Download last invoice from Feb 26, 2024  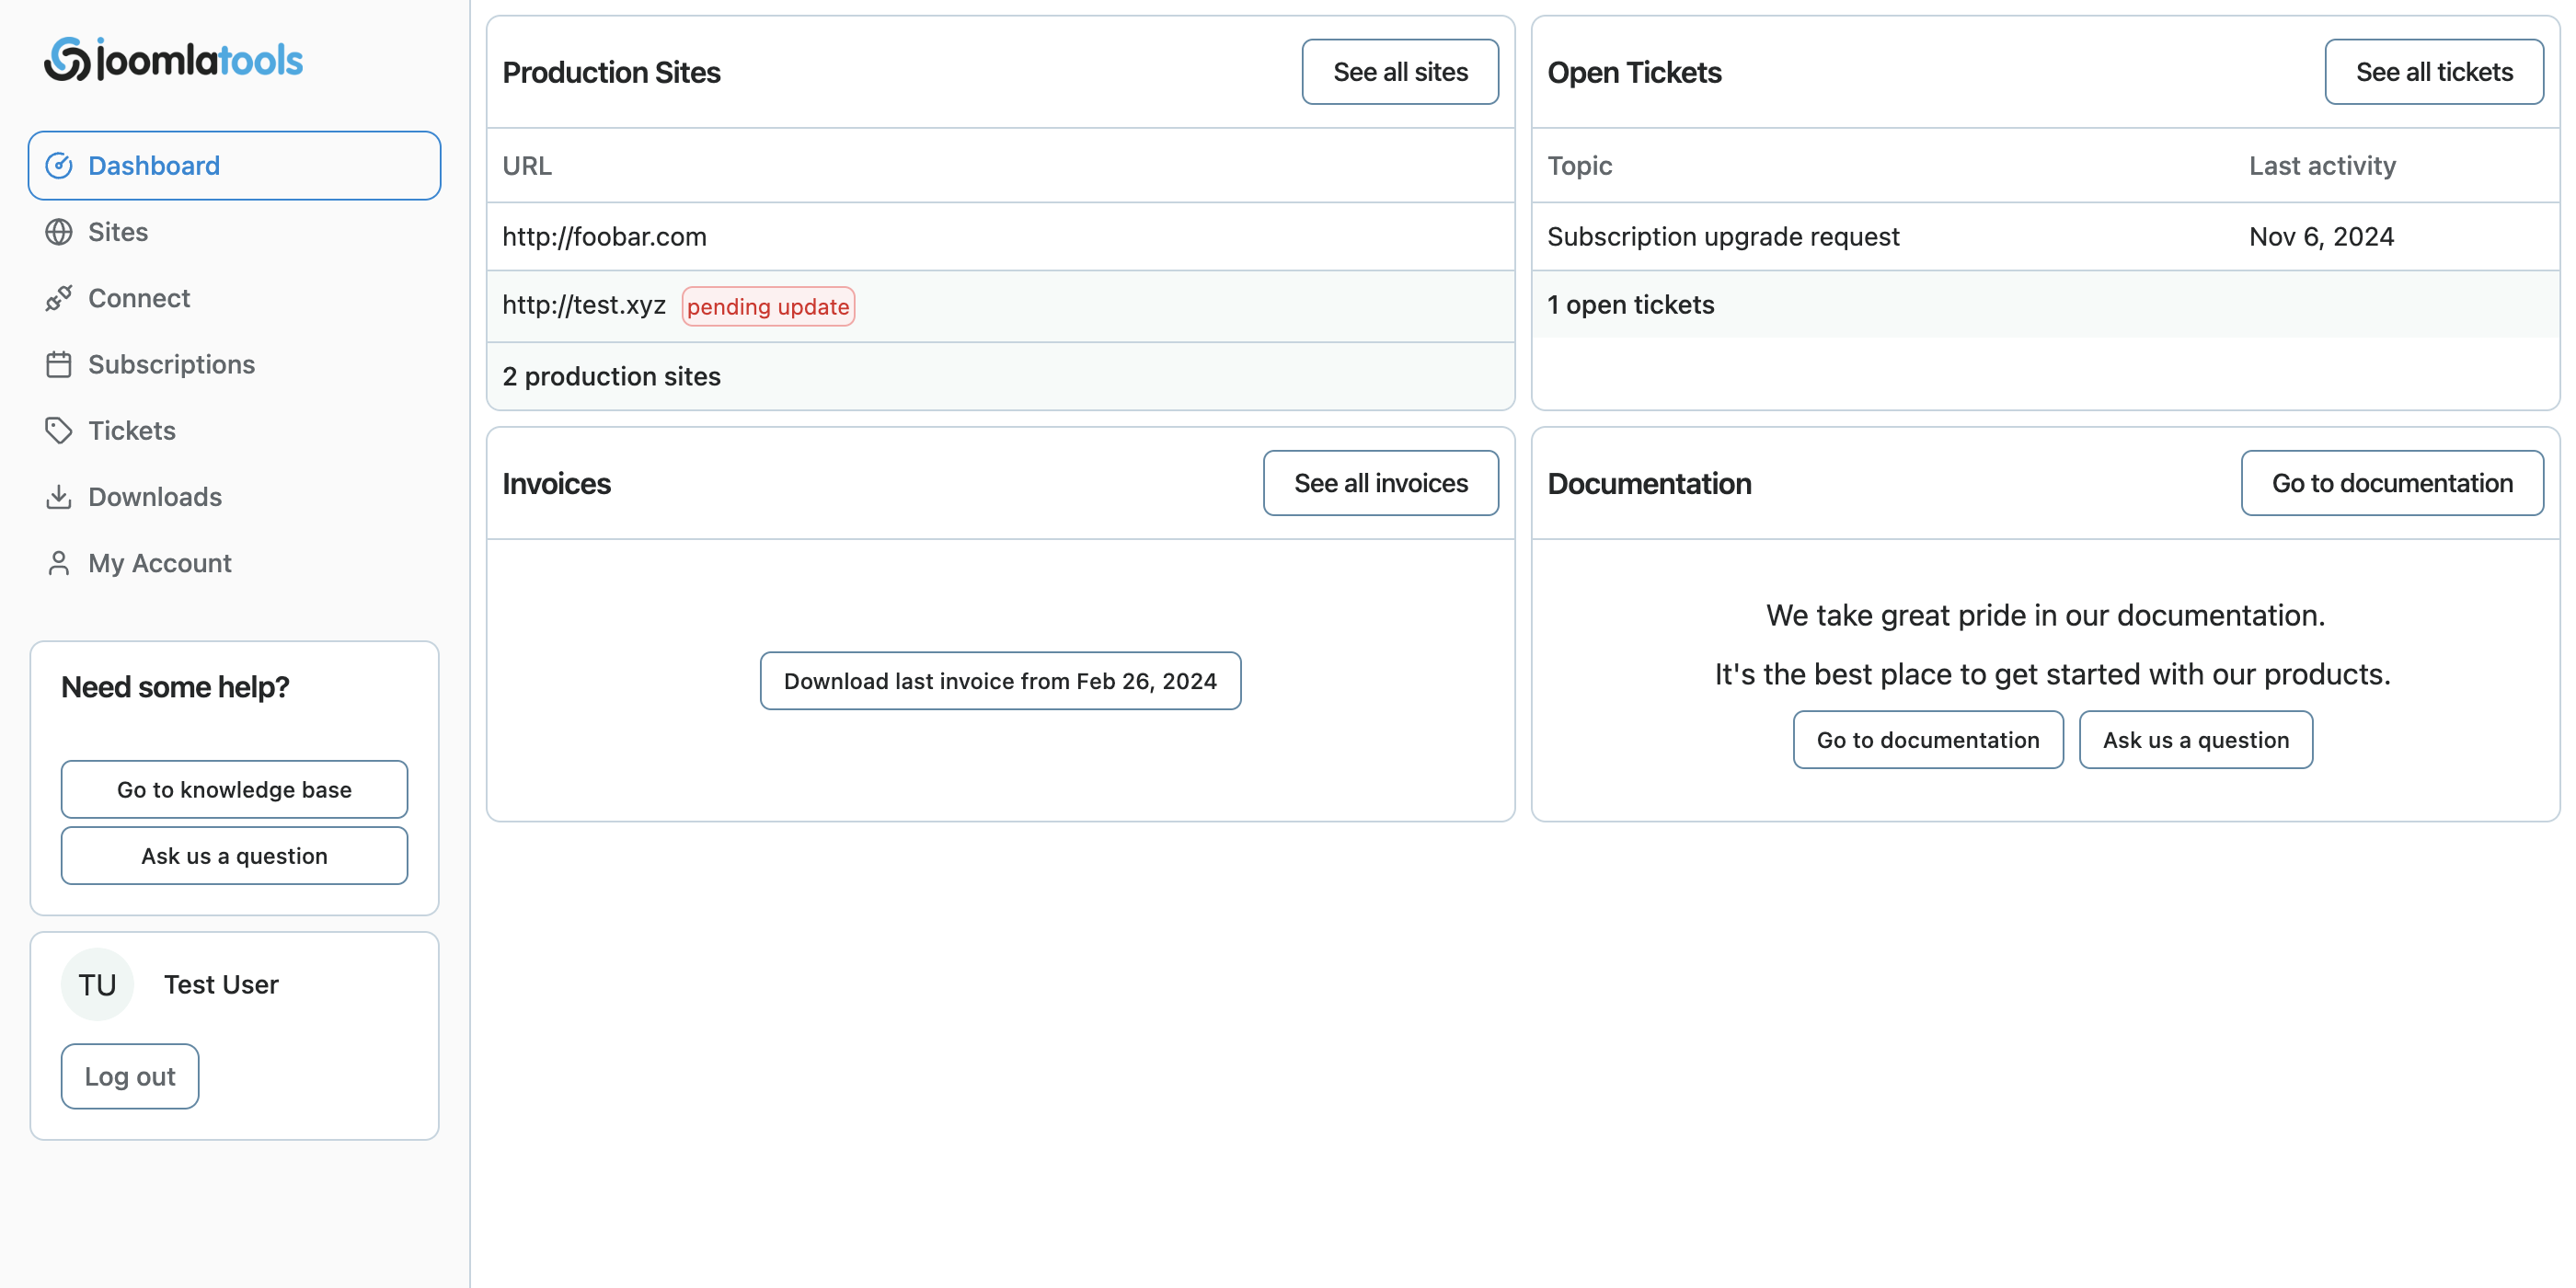point(1000,681)
